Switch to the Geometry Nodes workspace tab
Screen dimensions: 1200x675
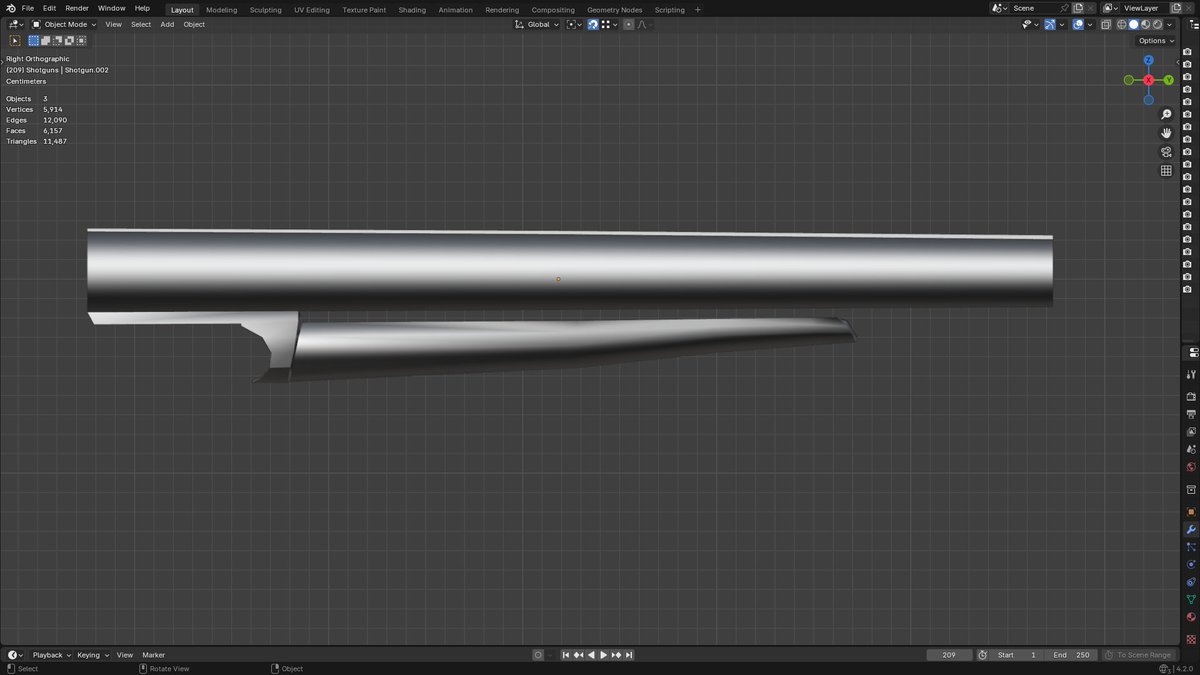tap(615, 9)
